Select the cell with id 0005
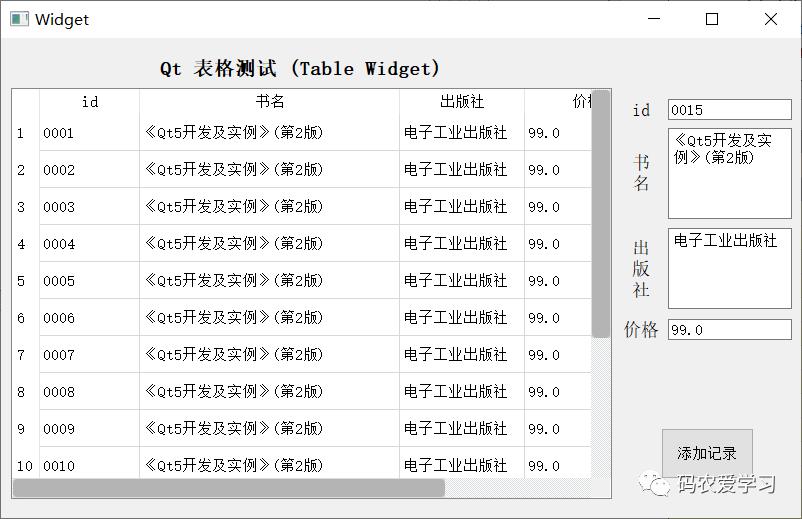The image size is (802, 519). [90, 281]
